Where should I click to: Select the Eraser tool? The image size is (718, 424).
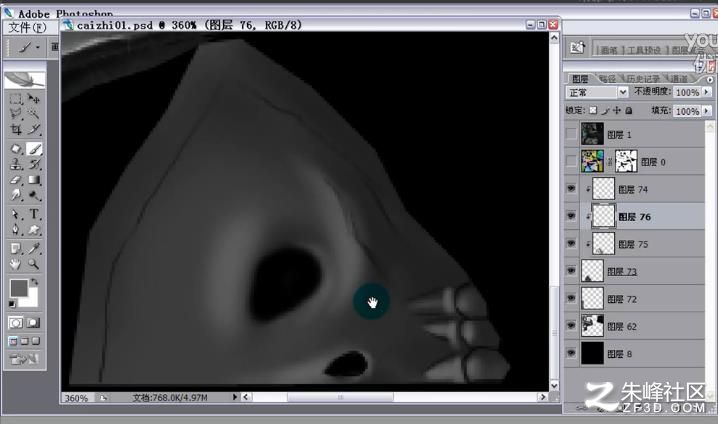point(16,179)
